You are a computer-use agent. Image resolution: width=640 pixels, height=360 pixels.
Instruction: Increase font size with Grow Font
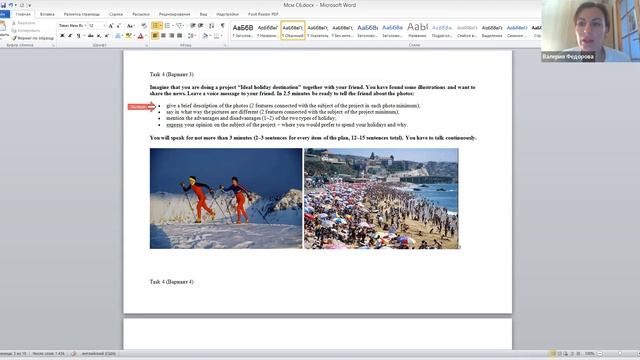pyautogui.click(x=111, y=26)
